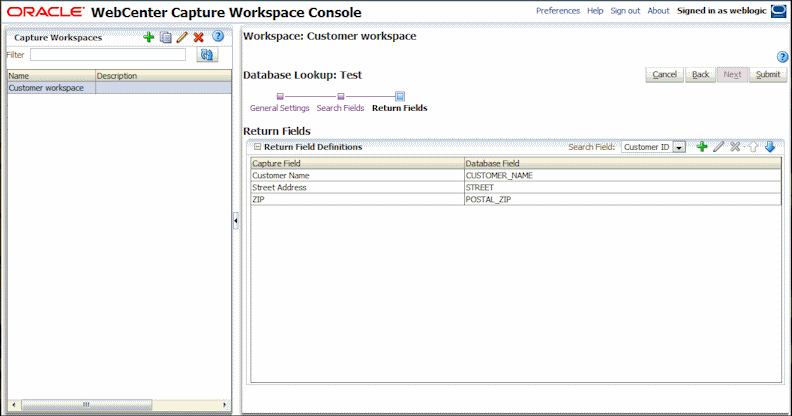
Task: Collapse the Return Field Definitions section
Action: pyautogui.click(x=258, y=147)
